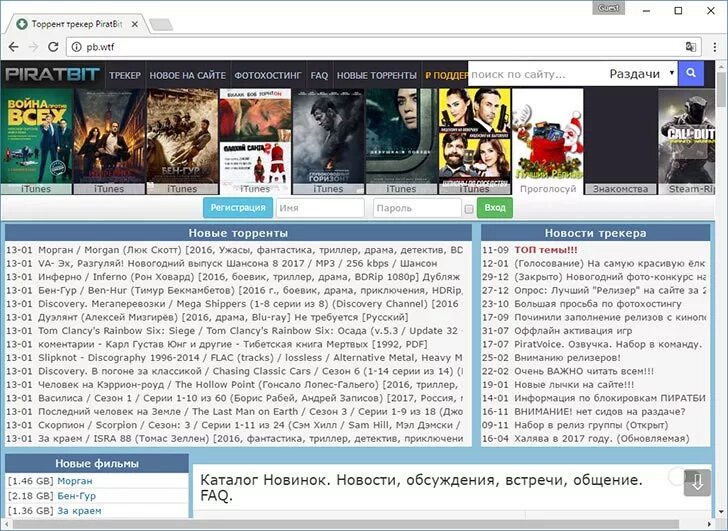Screen dimensions: 728x531
Task: Reload the page with refresh icon
Action: [x=53, y=47]
